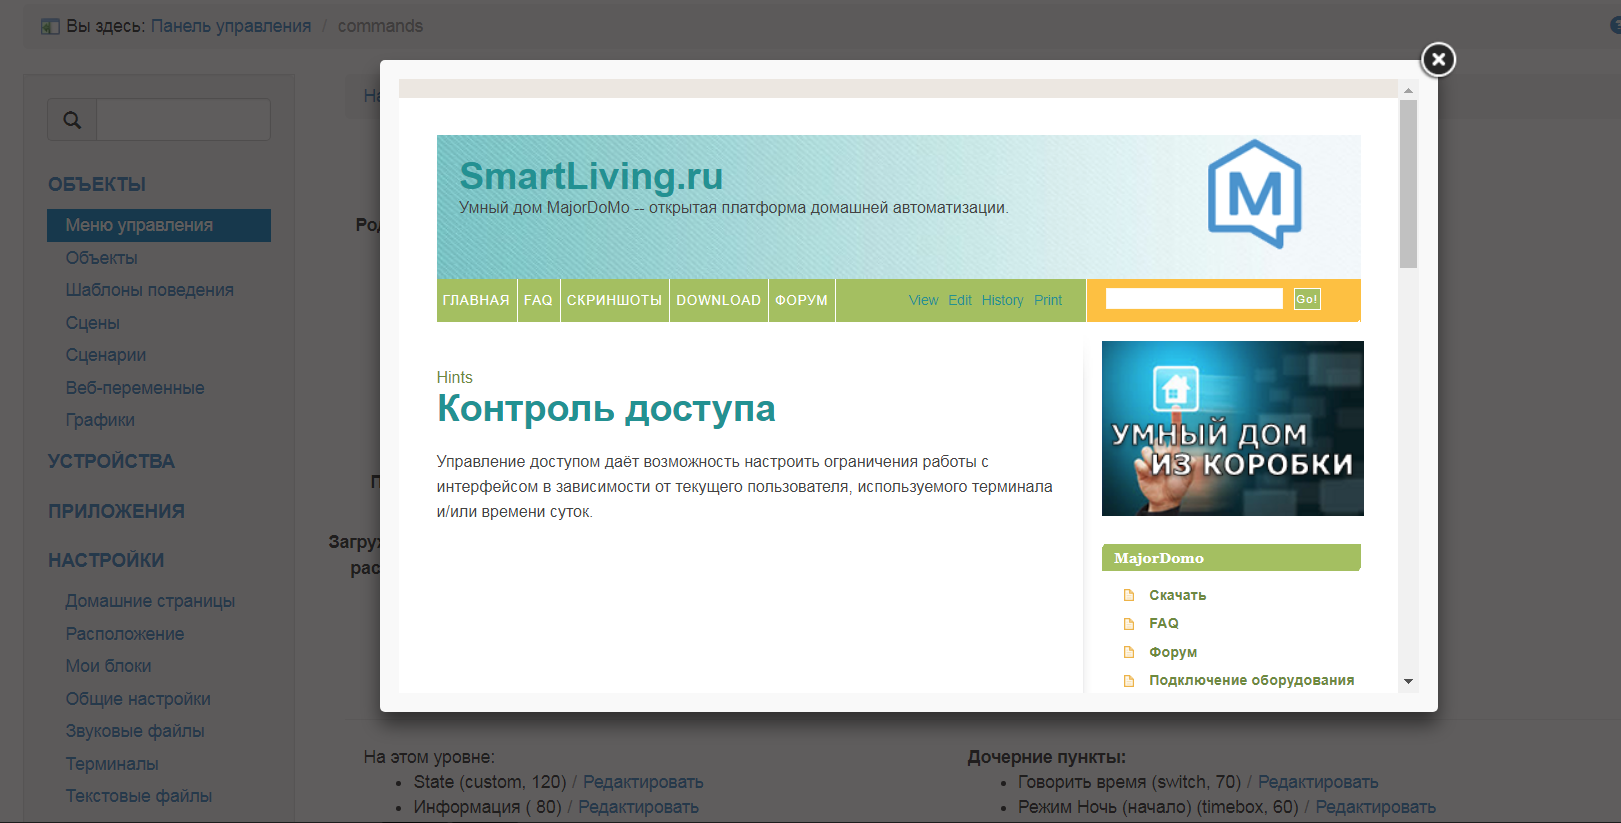Click the History page action link
This screenshot has width=1621, height=823.
coord(1002,300)
